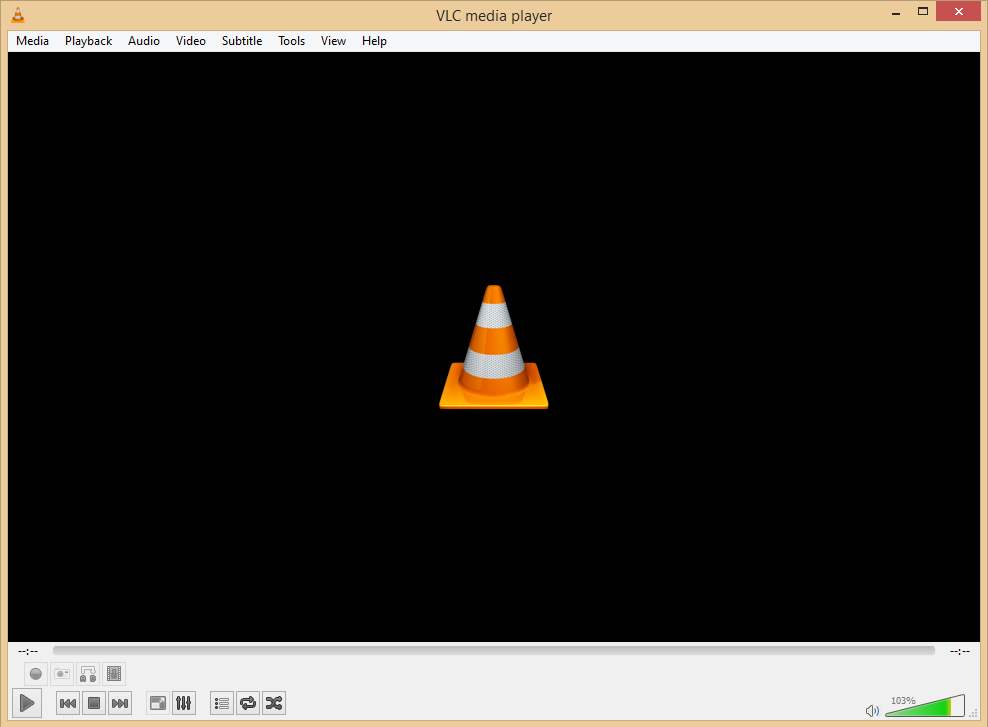Toggle random shuffle playback
Image resolution: width=988 pixels, height=727 pixels.
point(274,703)
